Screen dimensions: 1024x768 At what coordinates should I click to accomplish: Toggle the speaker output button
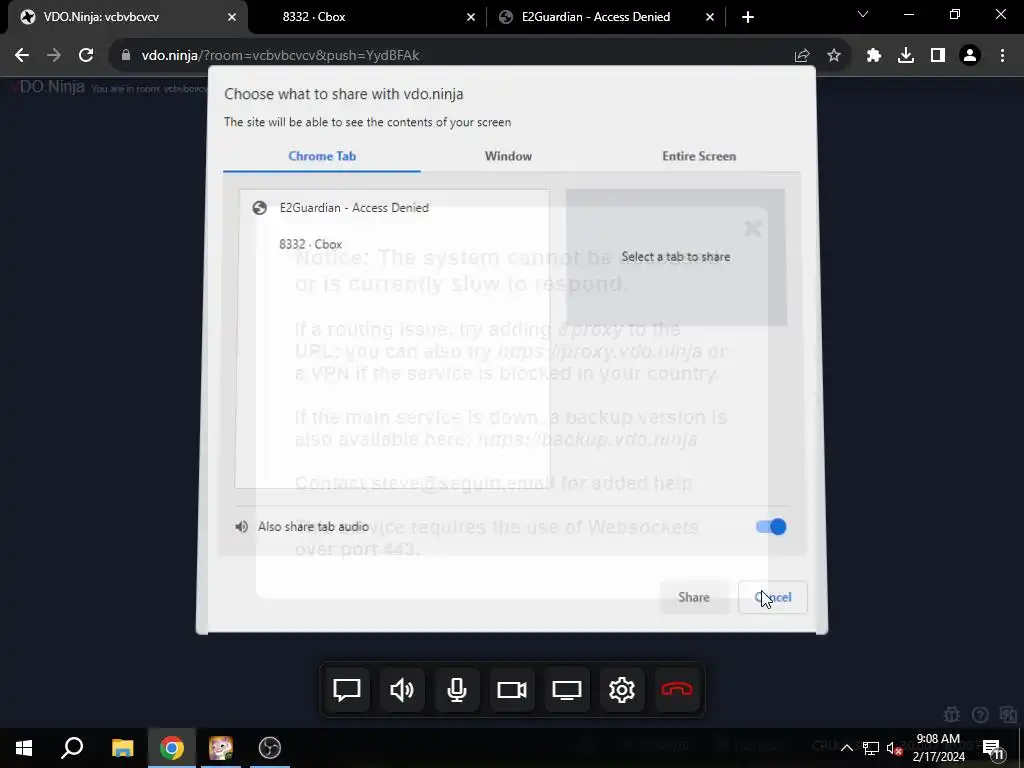(402, 690)
